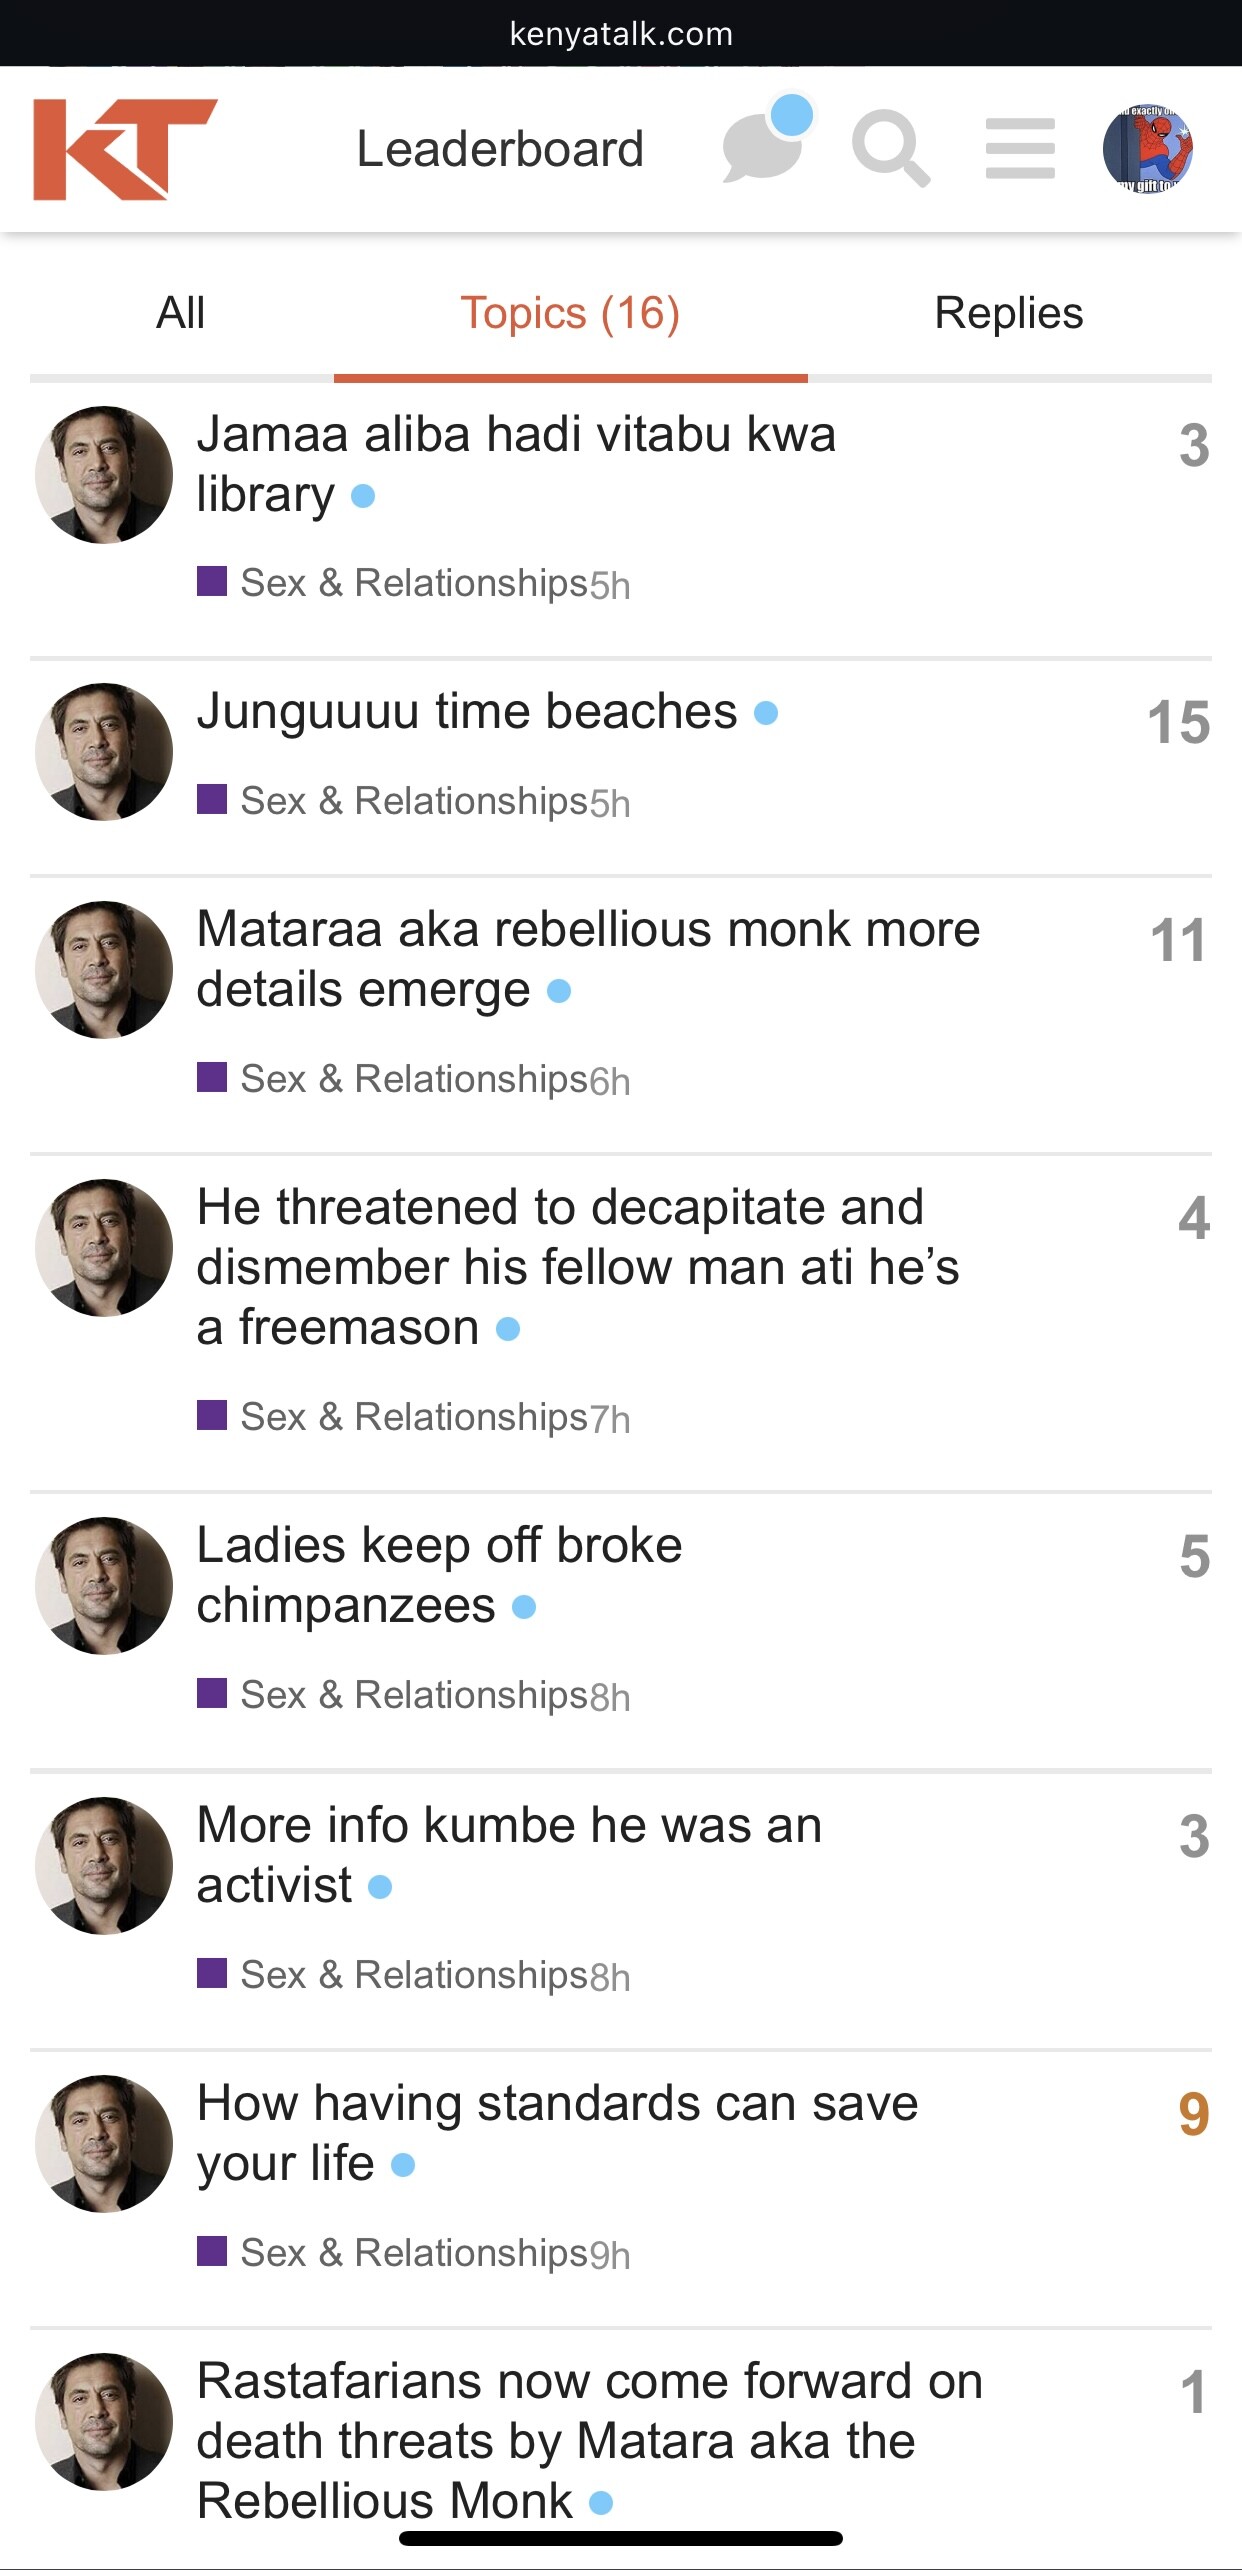Tap avatar beside Ladies keep off broke chimpanzees

click(104, 1586)
